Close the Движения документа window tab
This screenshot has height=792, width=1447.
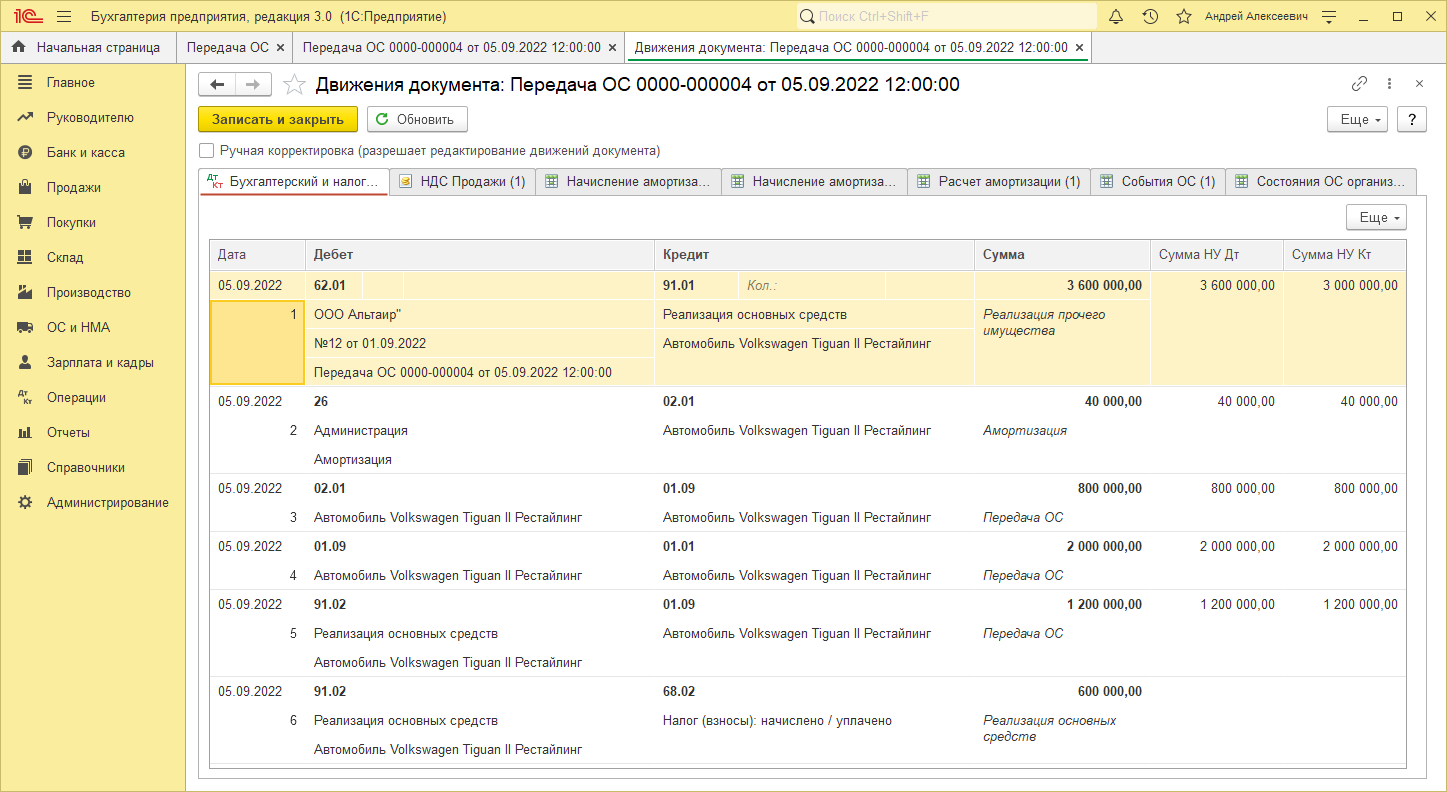click(x=1078, y=47)
